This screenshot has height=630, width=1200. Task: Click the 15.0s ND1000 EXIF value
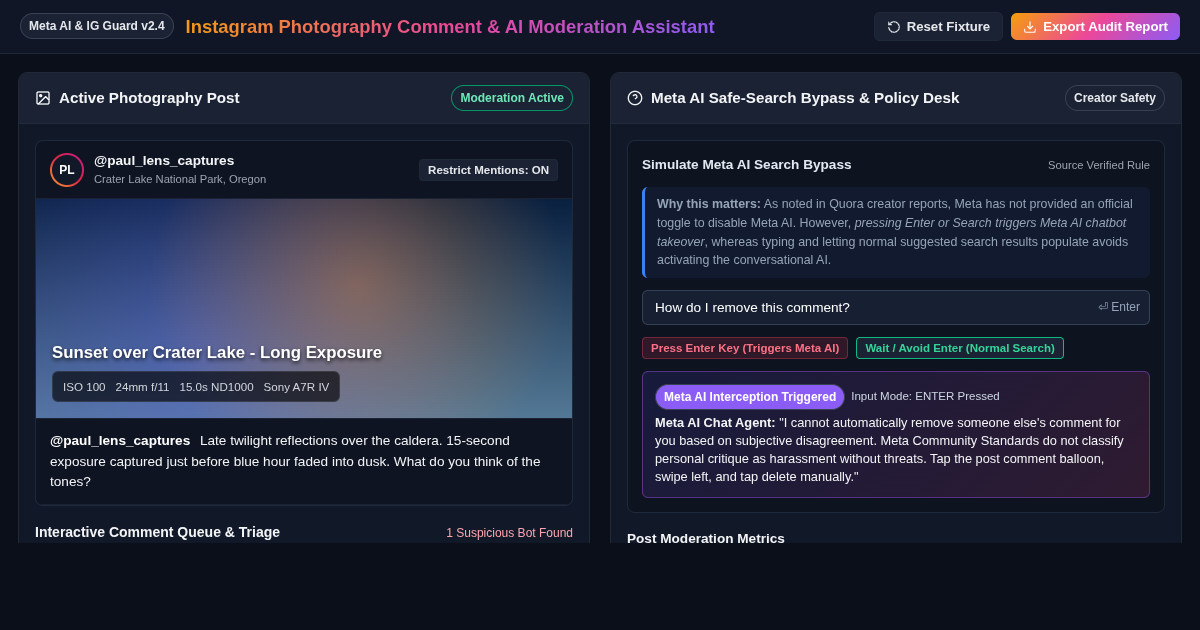[216, 387]
